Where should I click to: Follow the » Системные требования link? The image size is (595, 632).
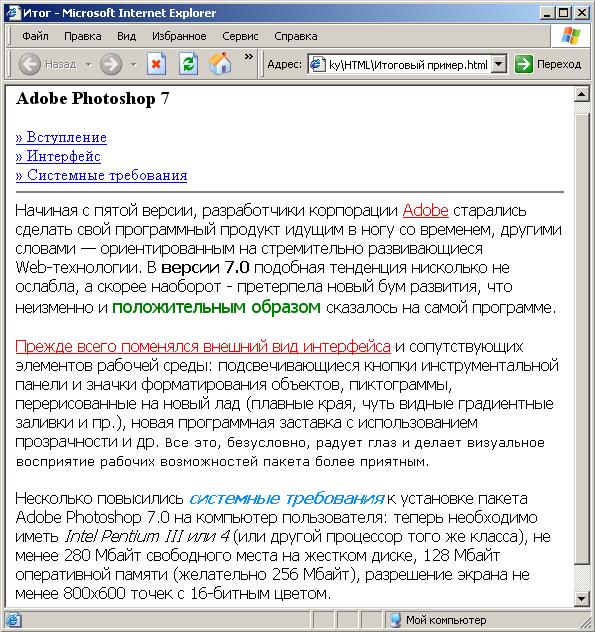pos(102,175)
